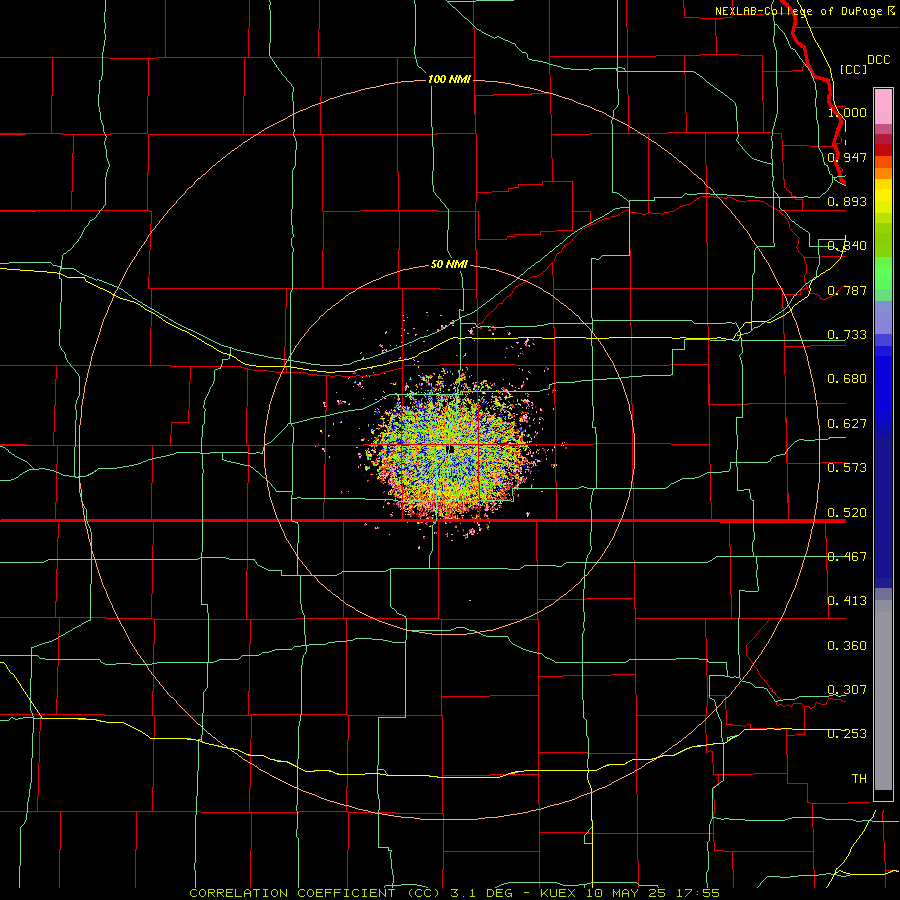Click the 0.307 color scale value
900x900 pixels.
tap(847, 690)
